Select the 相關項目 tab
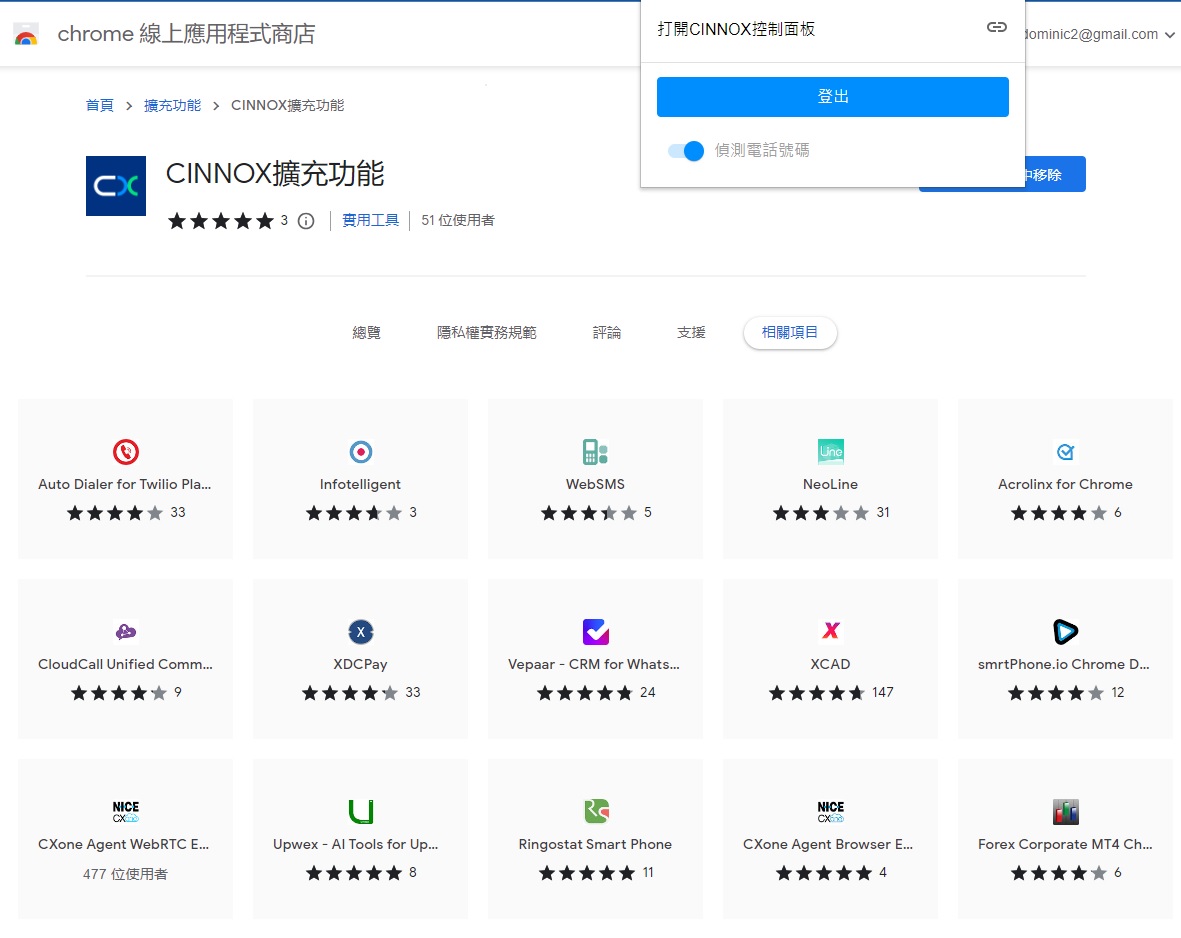 pos(790,332)
